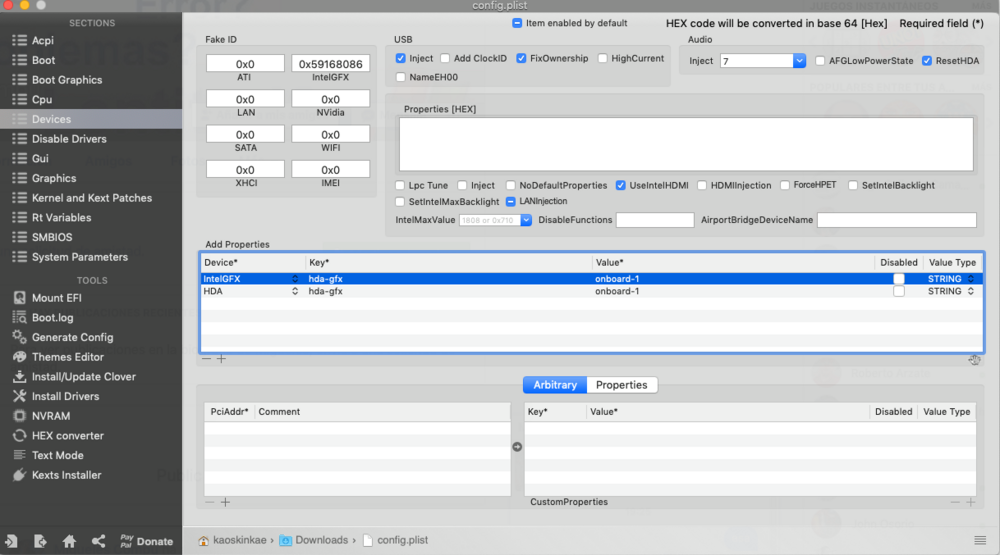Open the SMBIOS section

[x=53, y=237]
